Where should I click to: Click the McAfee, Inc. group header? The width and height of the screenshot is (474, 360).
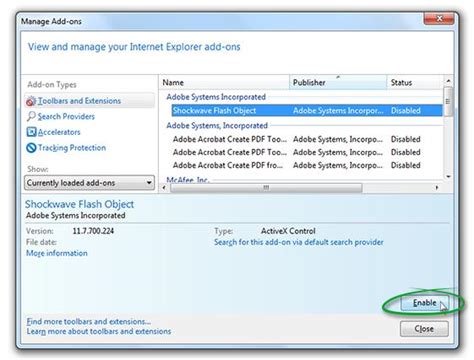click(x=188, y=180)
